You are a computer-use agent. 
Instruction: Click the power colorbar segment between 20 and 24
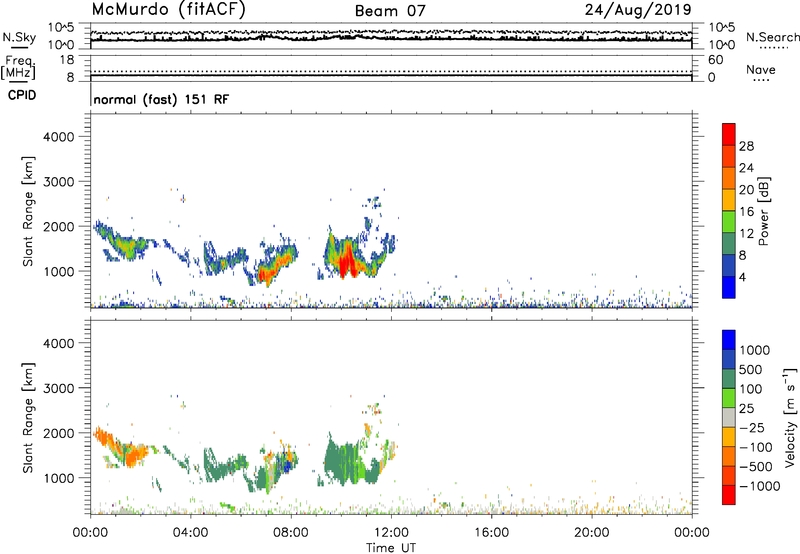729,178
